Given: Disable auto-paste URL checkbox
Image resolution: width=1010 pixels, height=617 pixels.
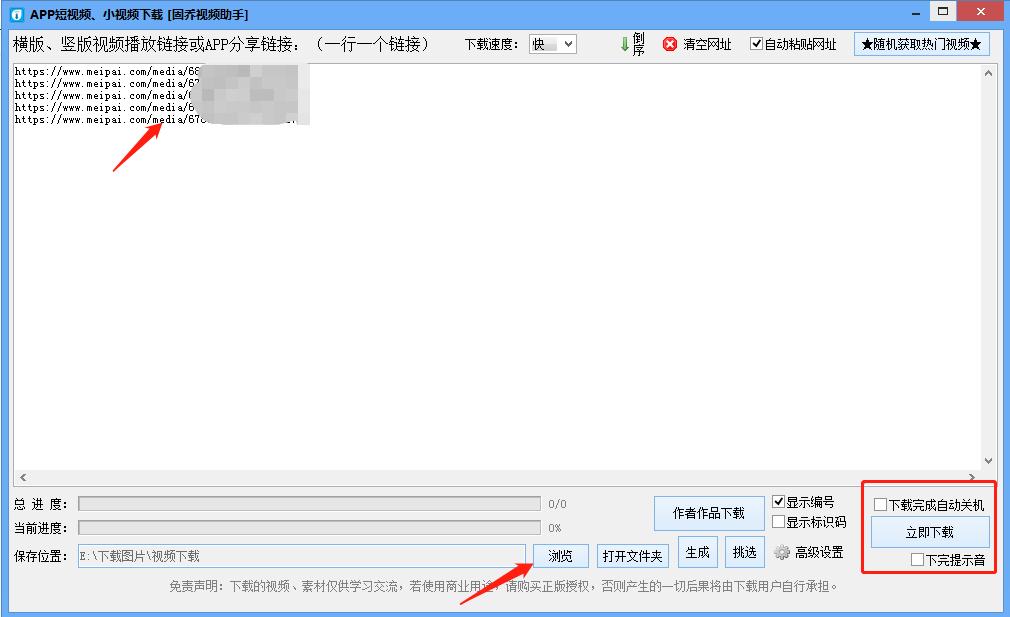Looking at the screenshot, I should pyautogui.click(x=758, y=43).
